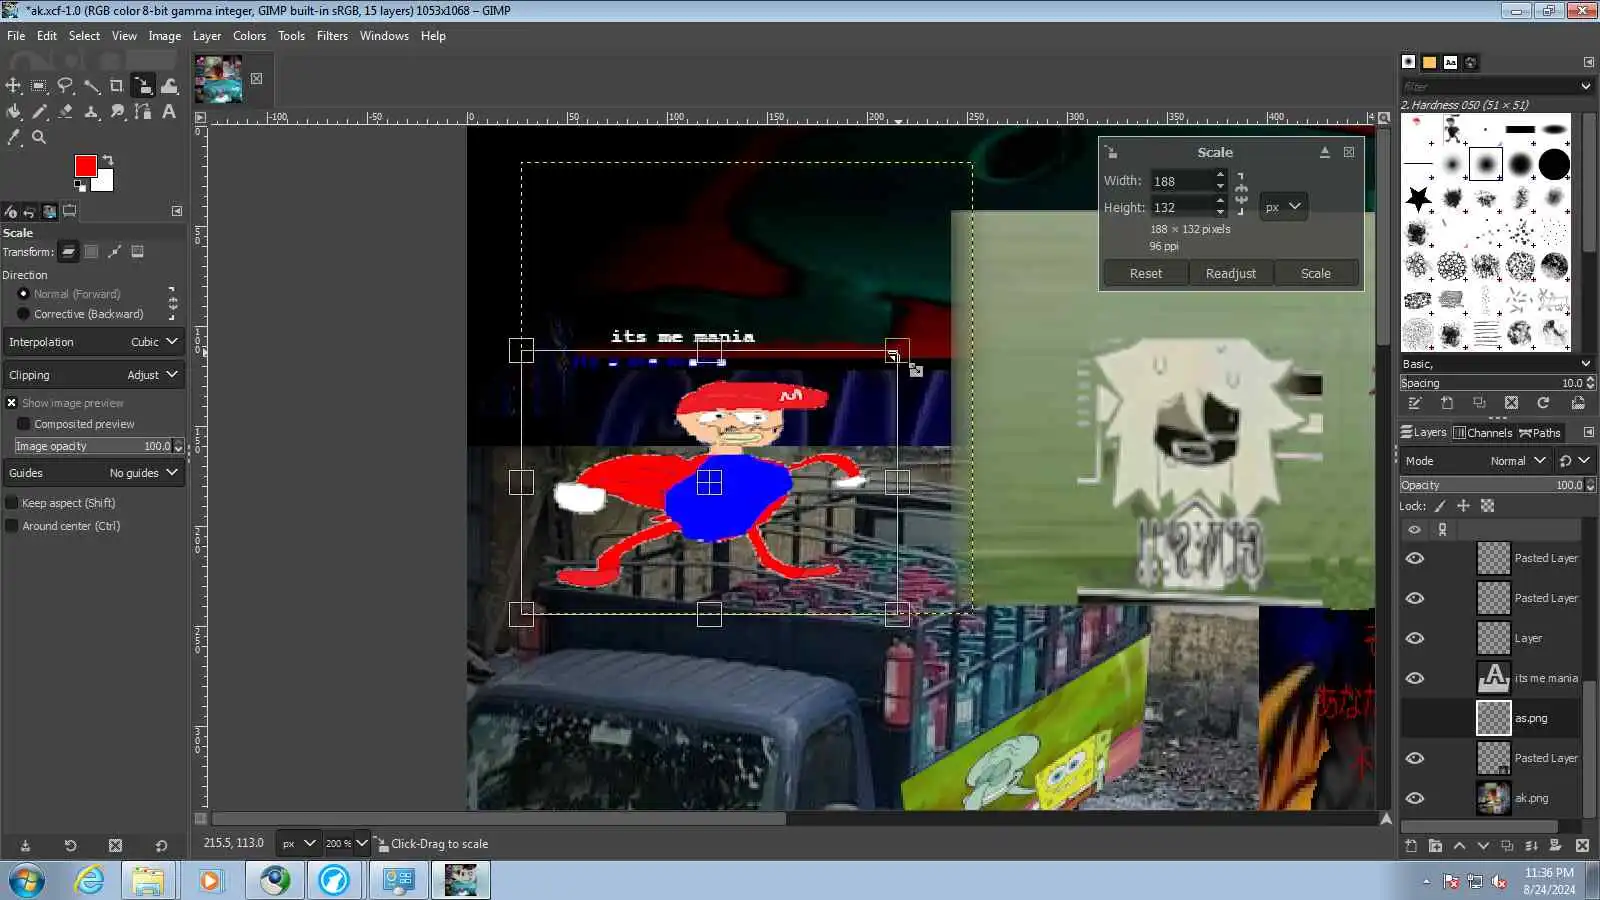Set transform target to path
1600x900 pixels.
[115, 252]
